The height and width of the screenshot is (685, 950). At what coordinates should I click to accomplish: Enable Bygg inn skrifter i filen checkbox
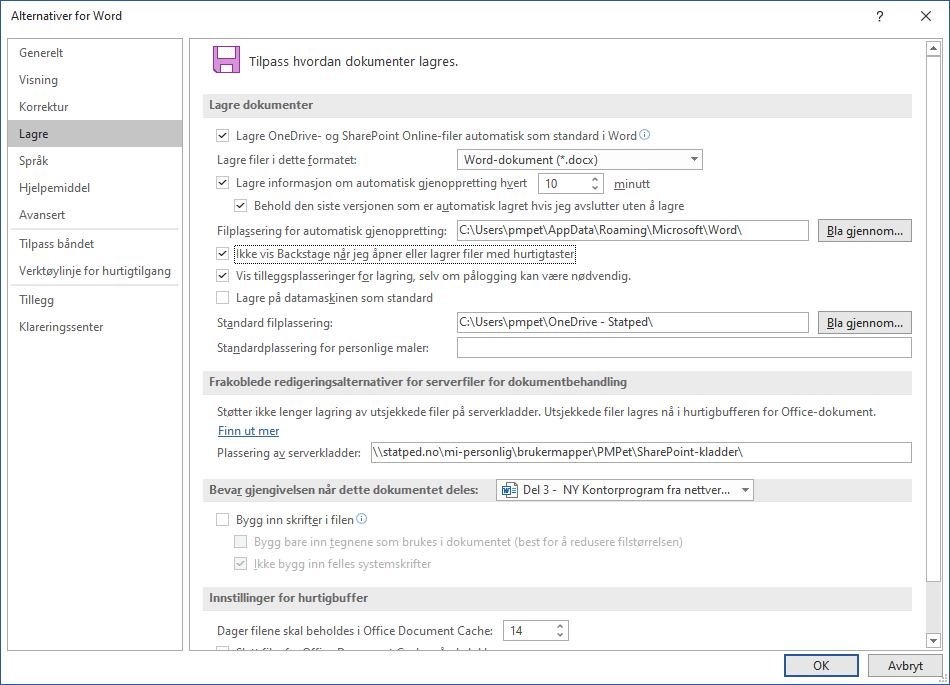point(223,520)
